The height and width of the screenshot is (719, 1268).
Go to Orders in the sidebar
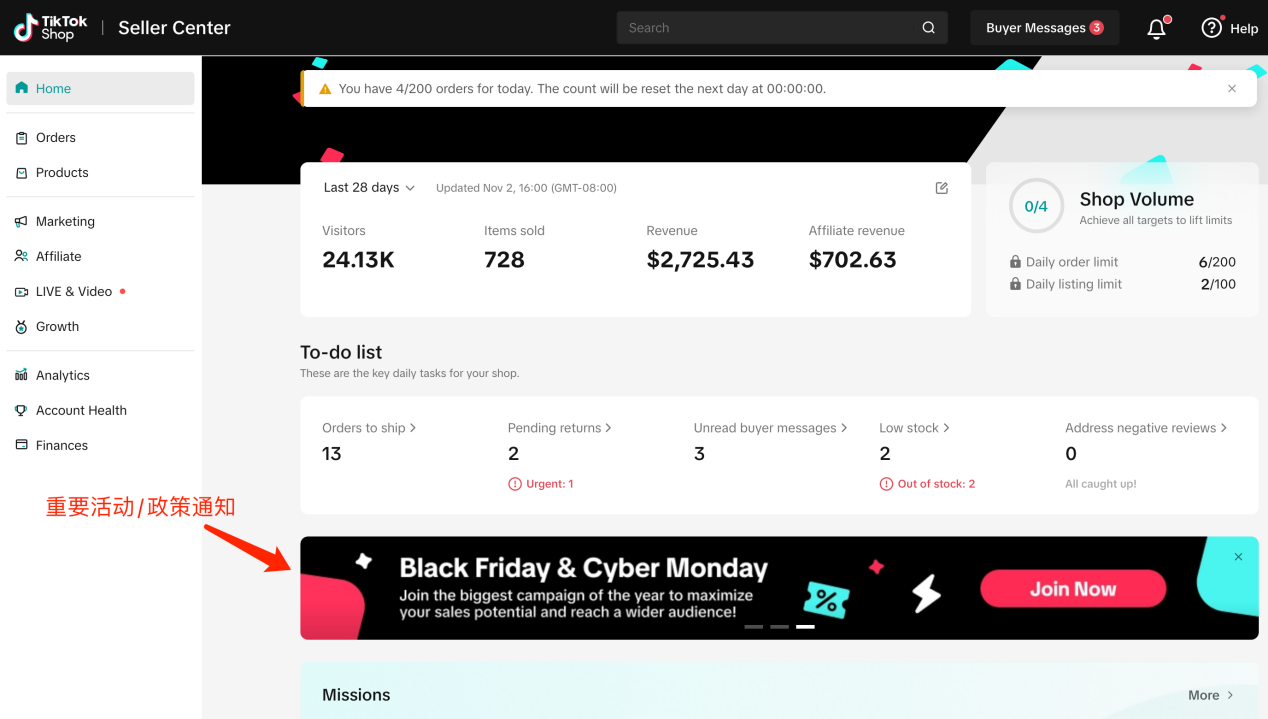[x=56, y=138]
